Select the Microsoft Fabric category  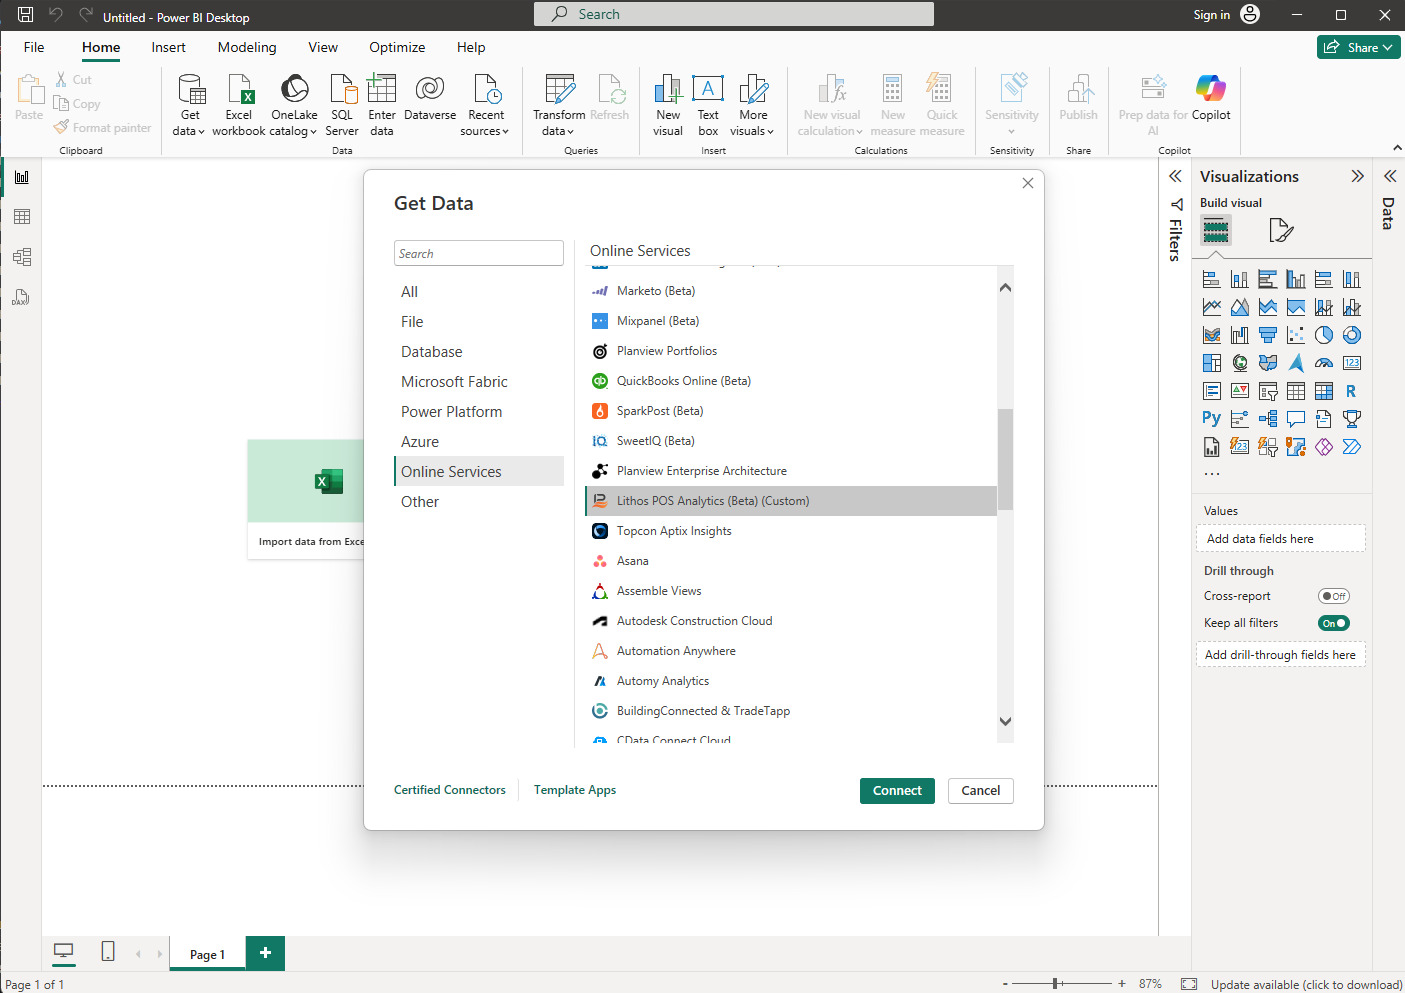coord(479,382)
